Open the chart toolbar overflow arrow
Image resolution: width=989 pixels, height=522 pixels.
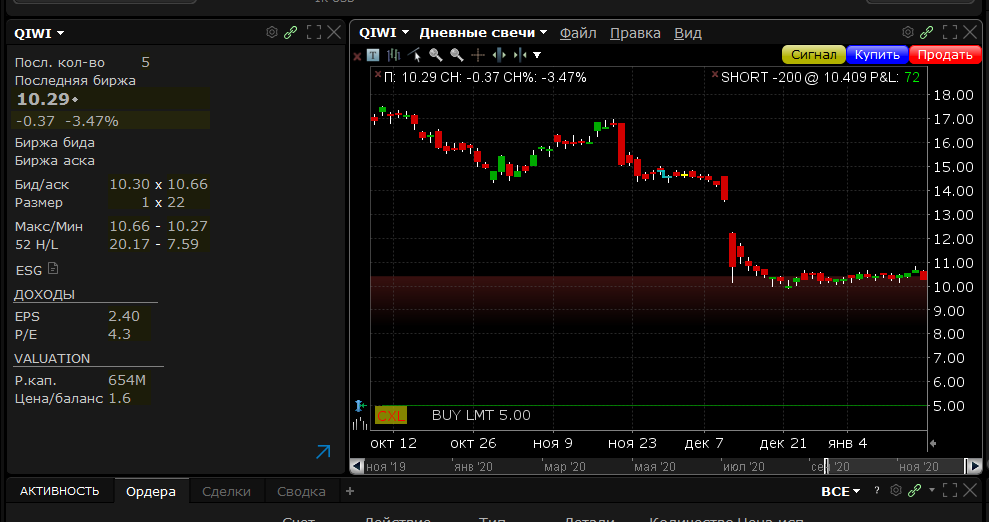(x=537, y=55)
